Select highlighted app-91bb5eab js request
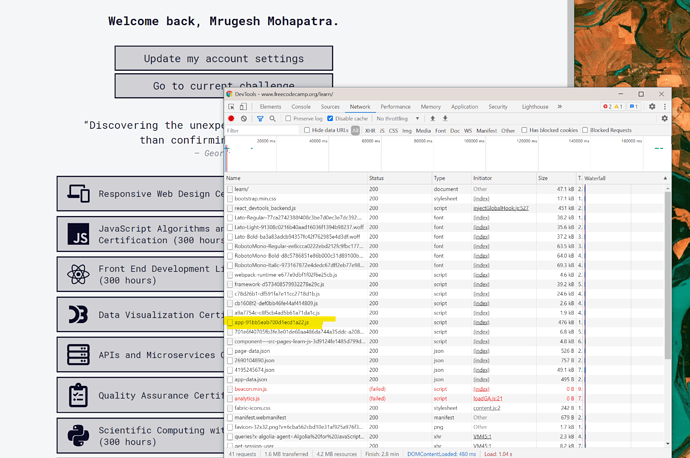Image resolution: width=690 pixels, height=458 pixels. (x=272, y=322)
